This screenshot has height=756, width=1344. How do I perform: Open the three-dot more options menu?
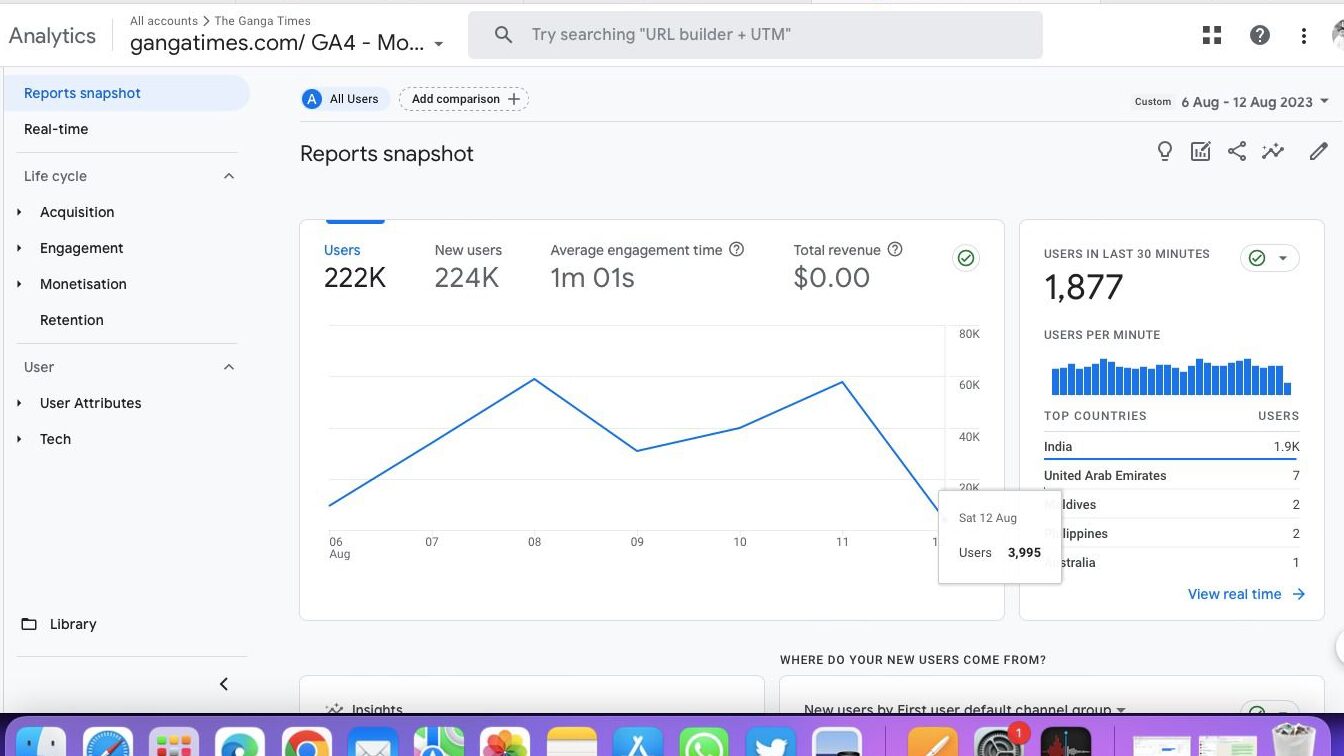point(1303,36)
